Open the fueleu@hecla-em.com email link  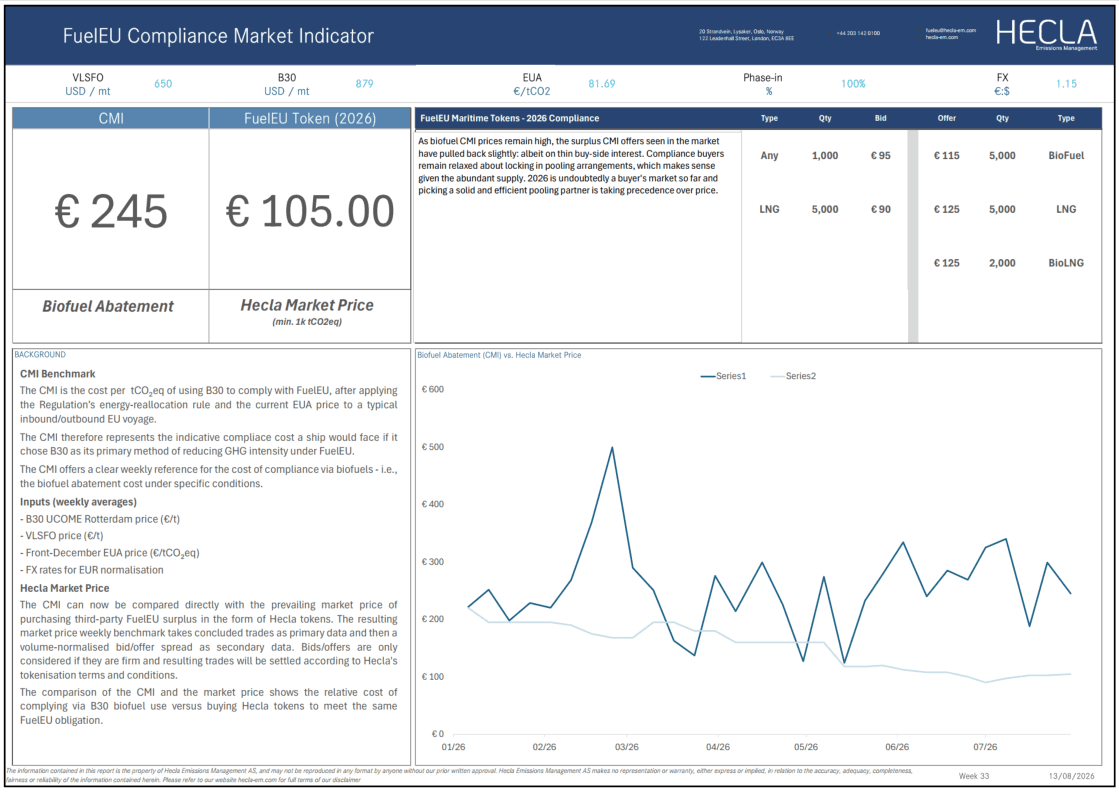pos(950,31)
